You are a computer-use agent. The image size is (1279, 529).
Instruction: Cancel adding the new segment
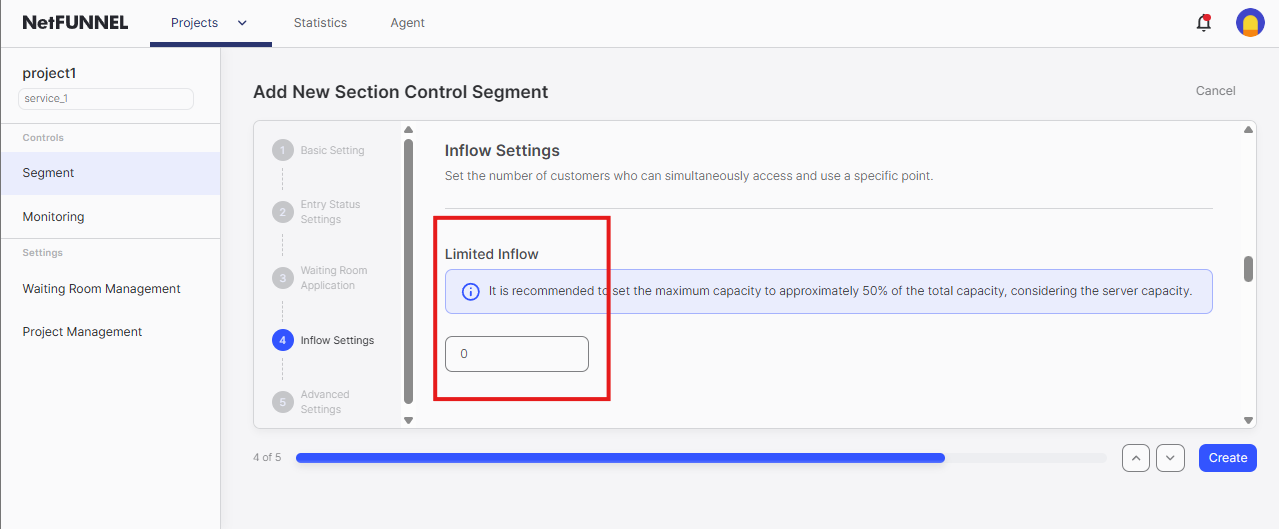pyautogui.click(x=1215, y=91)
